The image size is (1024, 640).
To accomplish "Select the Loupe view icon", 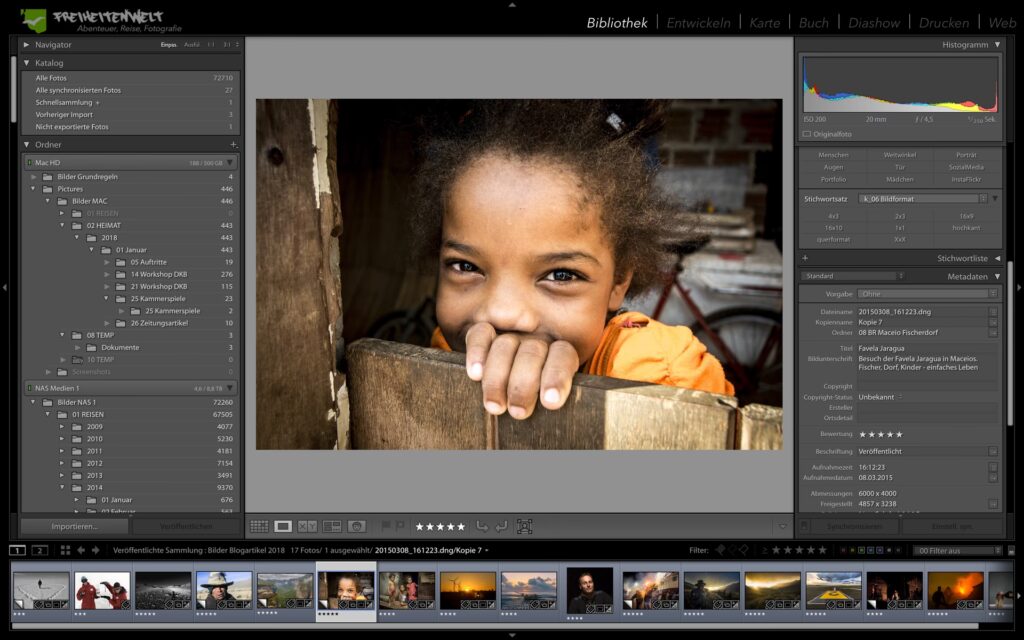I will coord(283,526).
